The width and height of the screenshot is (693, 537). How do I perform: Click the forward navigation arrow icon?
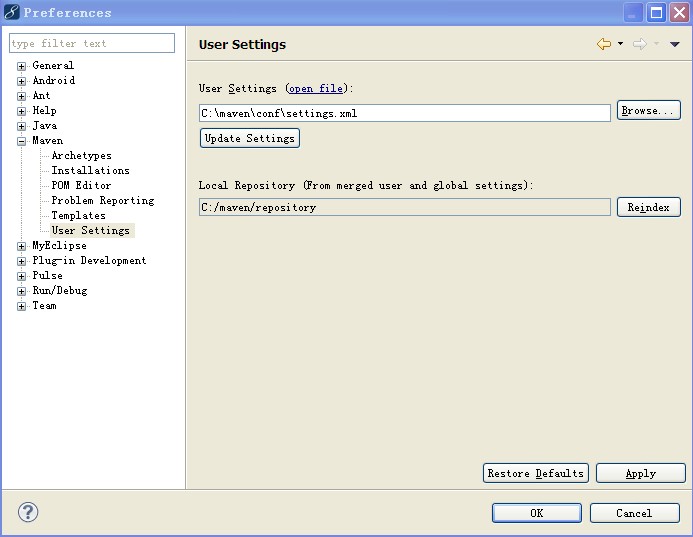[640, 44]
